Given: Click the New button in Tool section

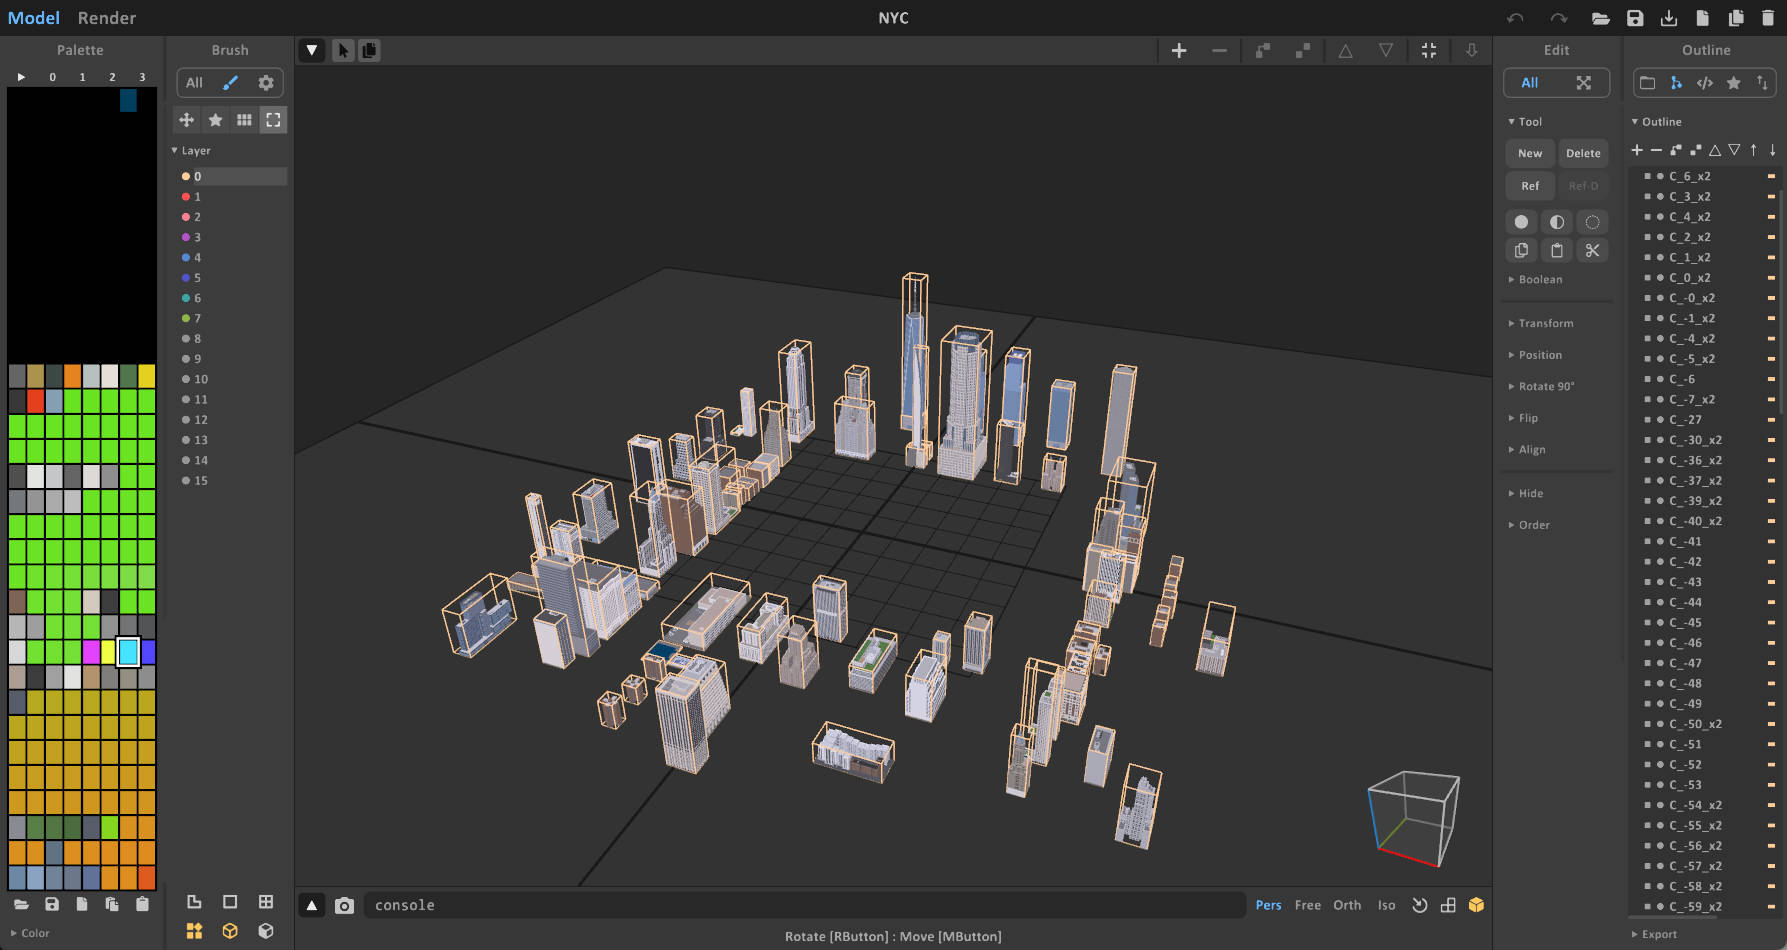Looking at the screenshot, I should point(1529,153).
